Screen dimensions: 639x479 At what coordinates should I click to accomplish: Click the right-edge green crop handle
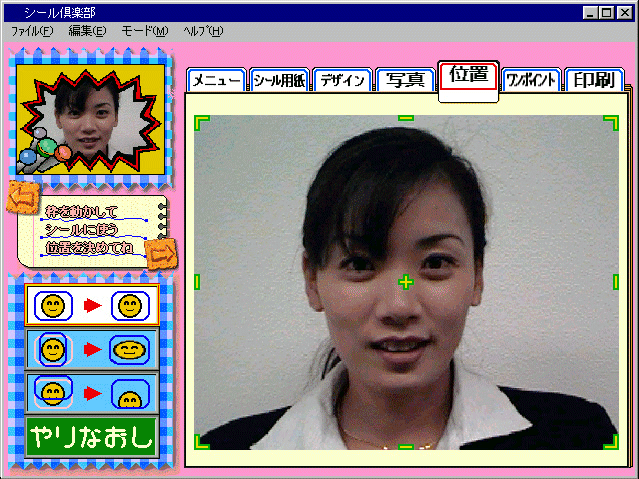pyautogui.click(x=615, y=282)
